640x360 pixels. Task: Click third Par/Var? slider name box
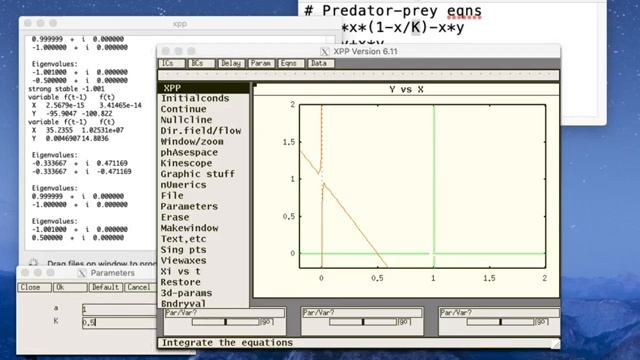pos(499,313)
